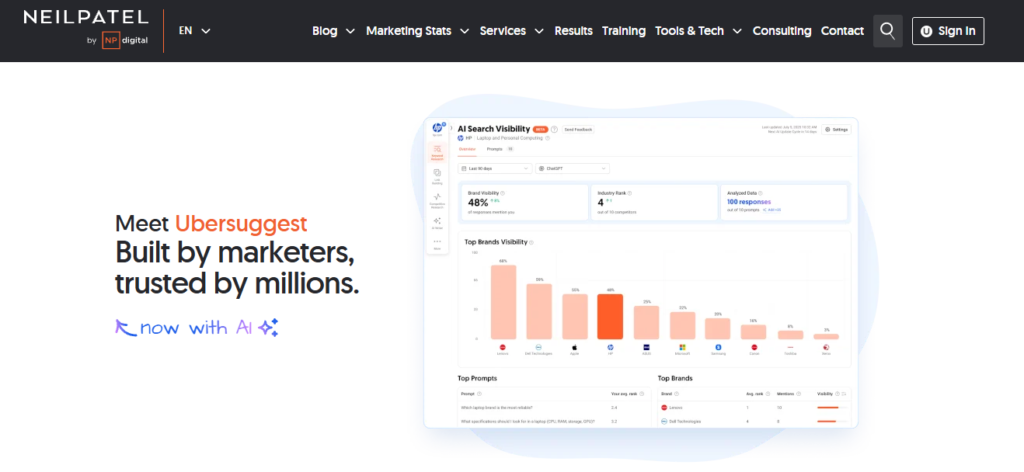1024x472 pixels.
Task: Click the Send Feedback button
Action: [578, 129]
